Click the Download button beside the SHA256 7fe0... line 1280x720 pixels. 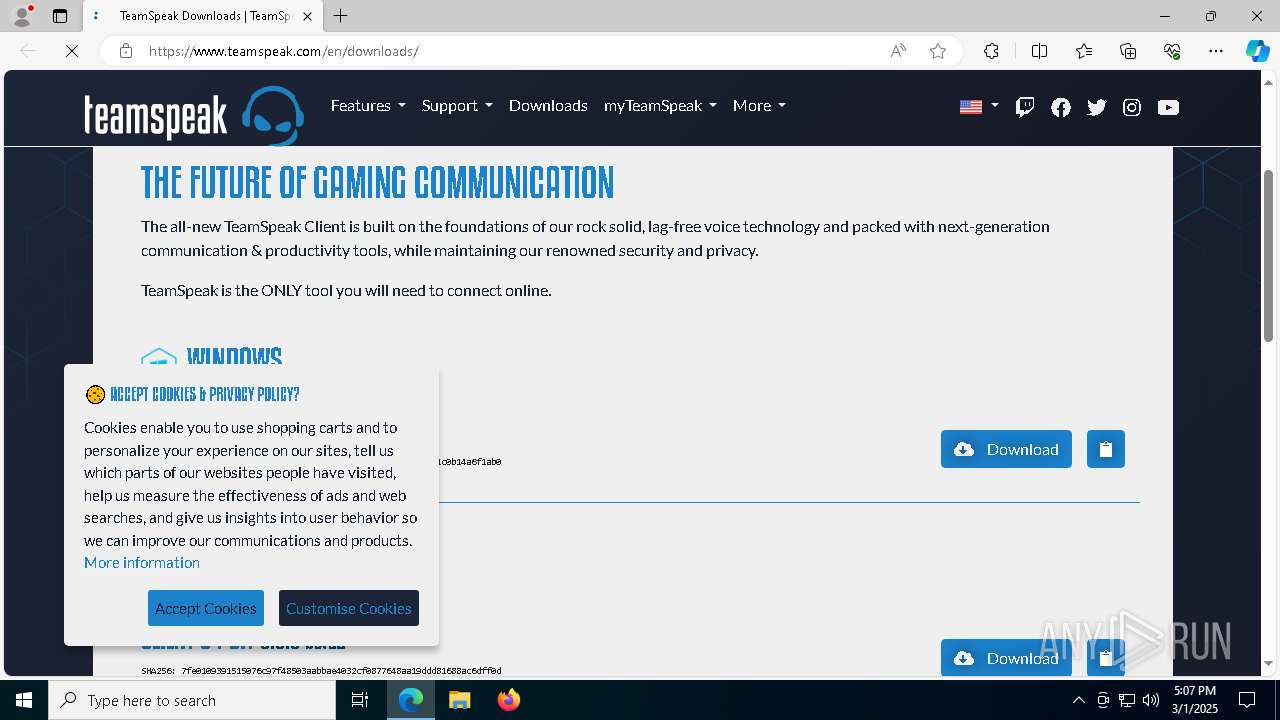[1006, 658]
